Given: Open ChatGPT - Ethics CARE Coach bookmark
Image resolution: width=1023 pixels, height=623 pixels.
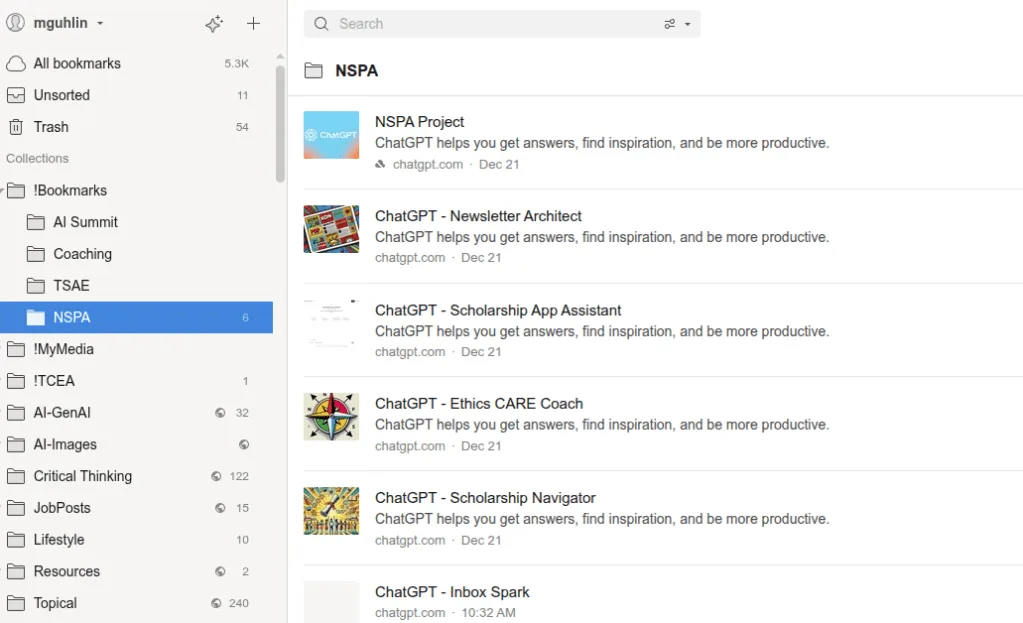Looking at the screenshot, I should 479,404.
